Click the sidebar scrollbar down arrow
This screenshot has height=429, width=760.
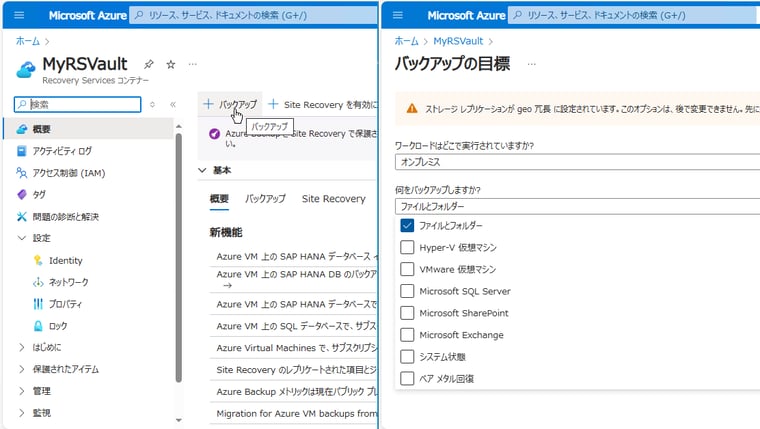(178, 420)
